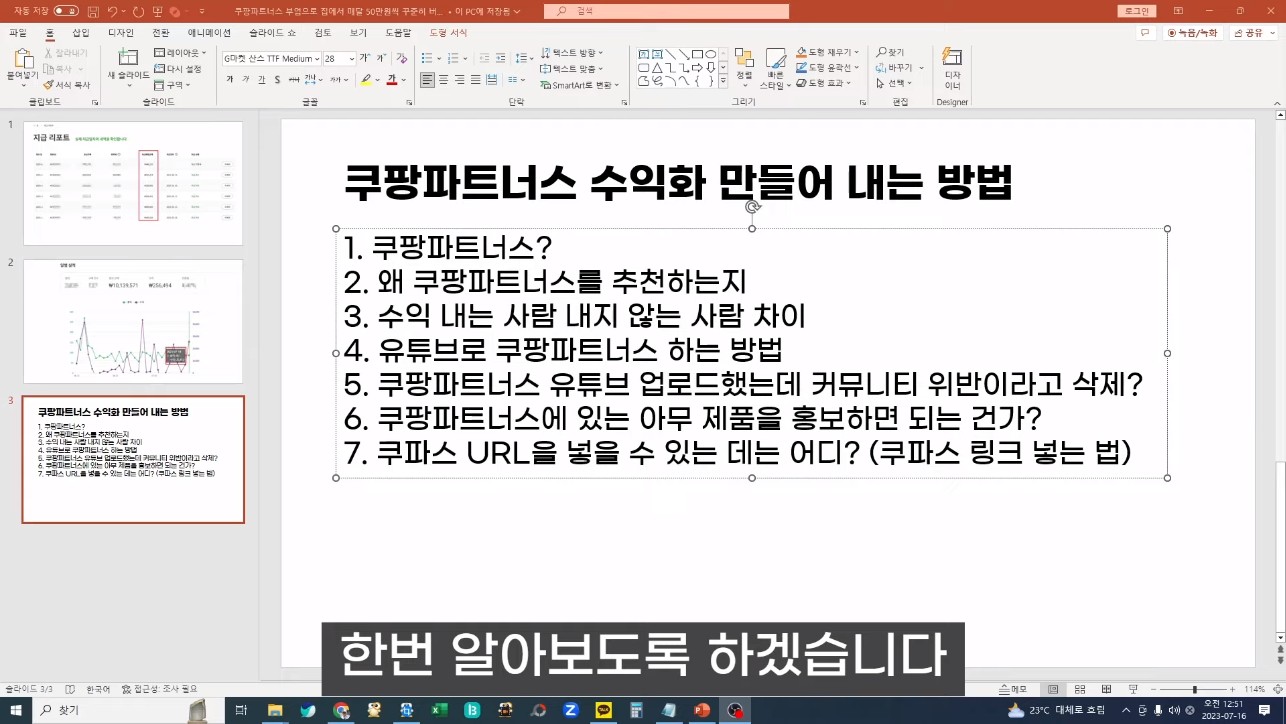
Task: Apply red font color
Action: [x=391, y=79]
